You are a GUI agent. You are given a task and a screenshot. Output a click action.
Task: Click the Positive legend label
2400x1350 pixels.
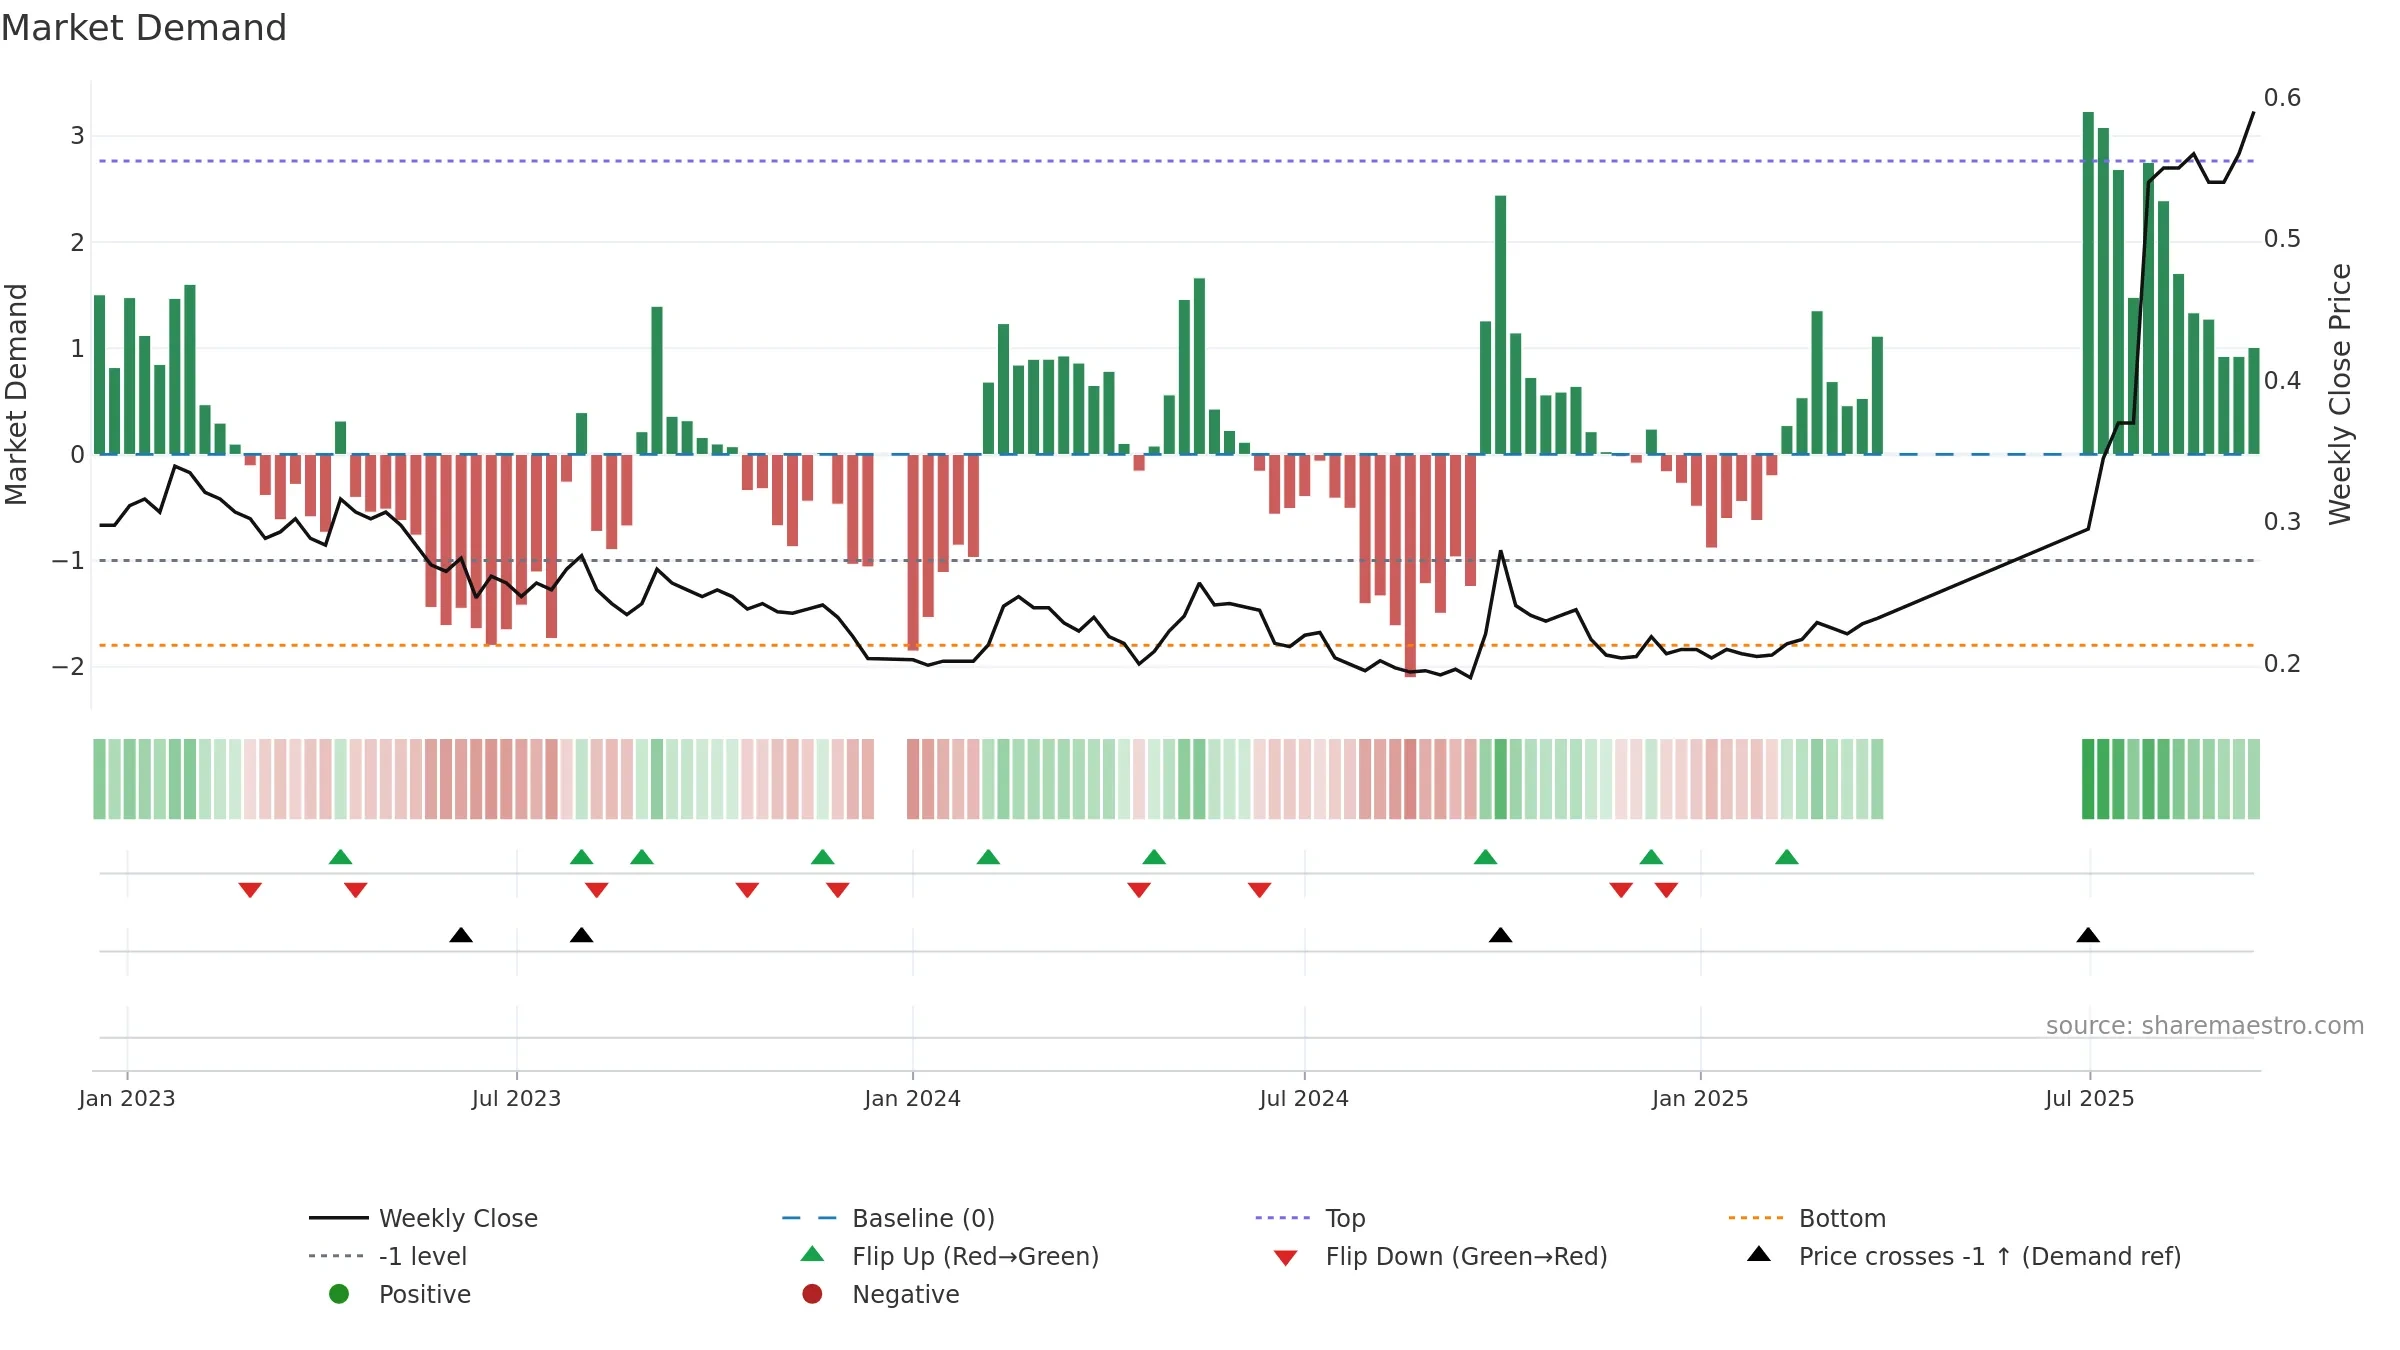click(424, 1294)
